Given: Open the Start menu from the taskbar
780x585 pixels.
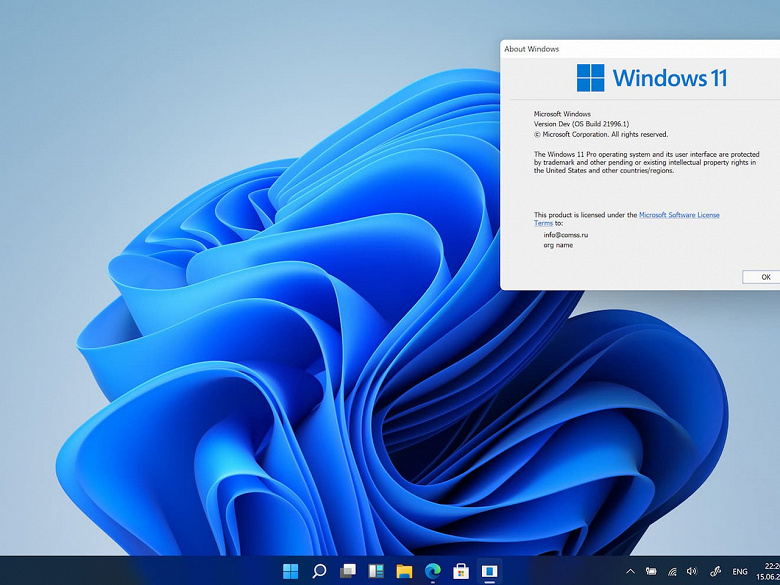Looking at the screenshot, I should pyautogui.click(x=290, y=571).
